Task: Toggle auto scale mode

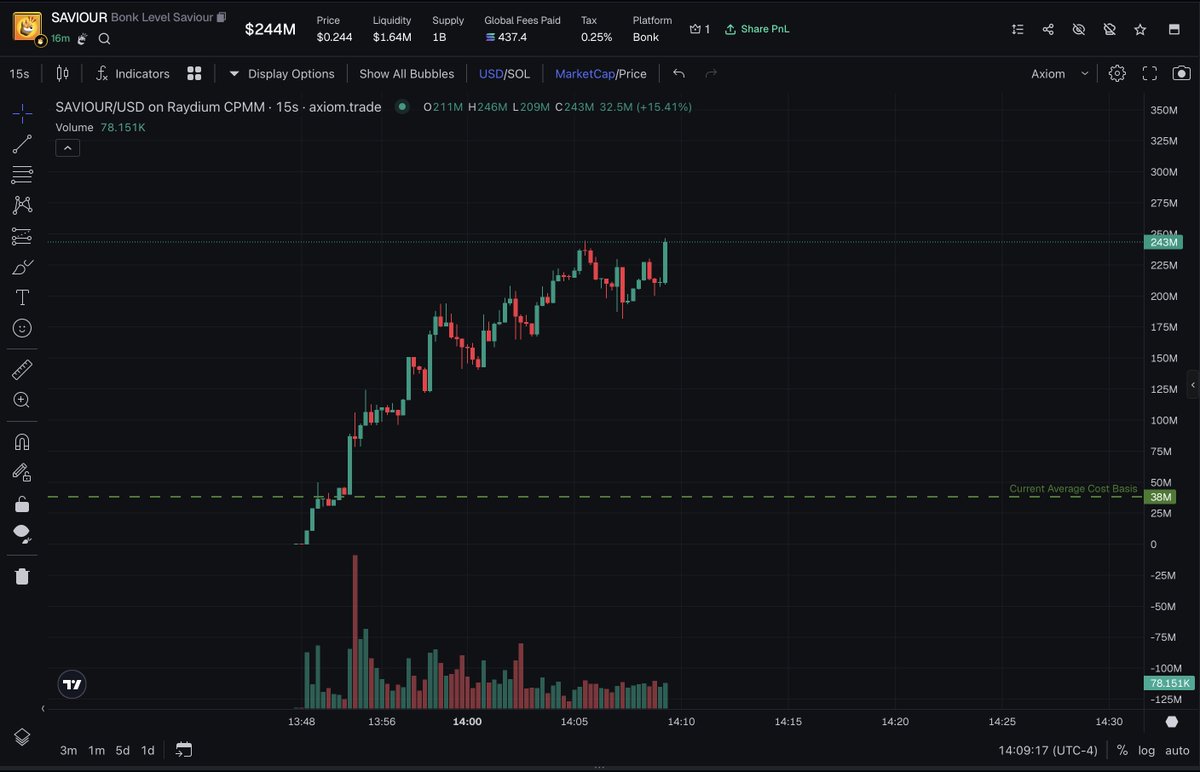Action: tap(1176, 750)
